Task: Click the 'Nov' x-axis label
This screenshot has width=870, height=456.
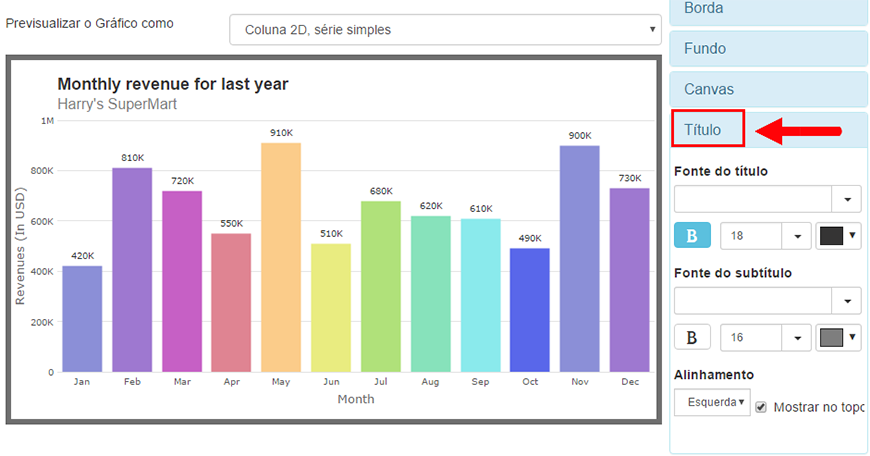Action: coord(580,382)
